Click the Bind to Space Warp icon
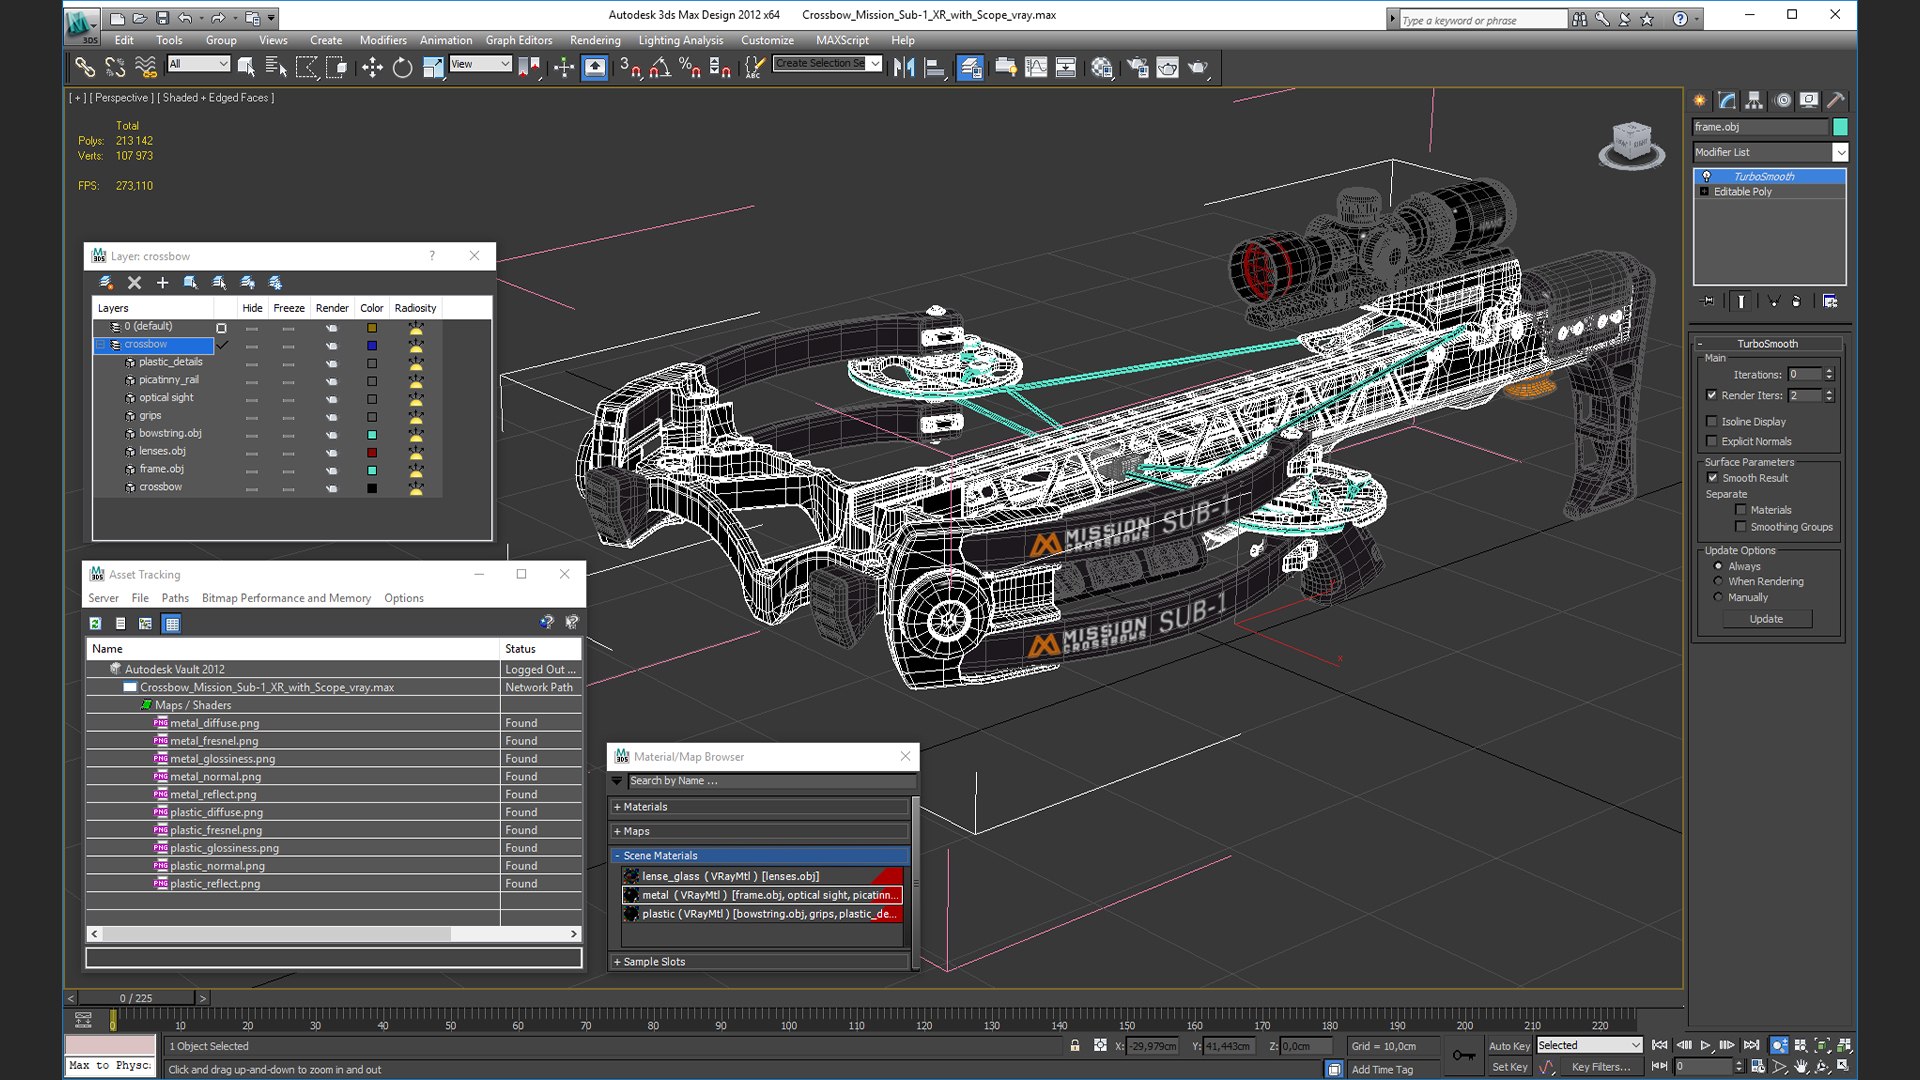This screenshot has height=1080, width=1920. point(146,67)
